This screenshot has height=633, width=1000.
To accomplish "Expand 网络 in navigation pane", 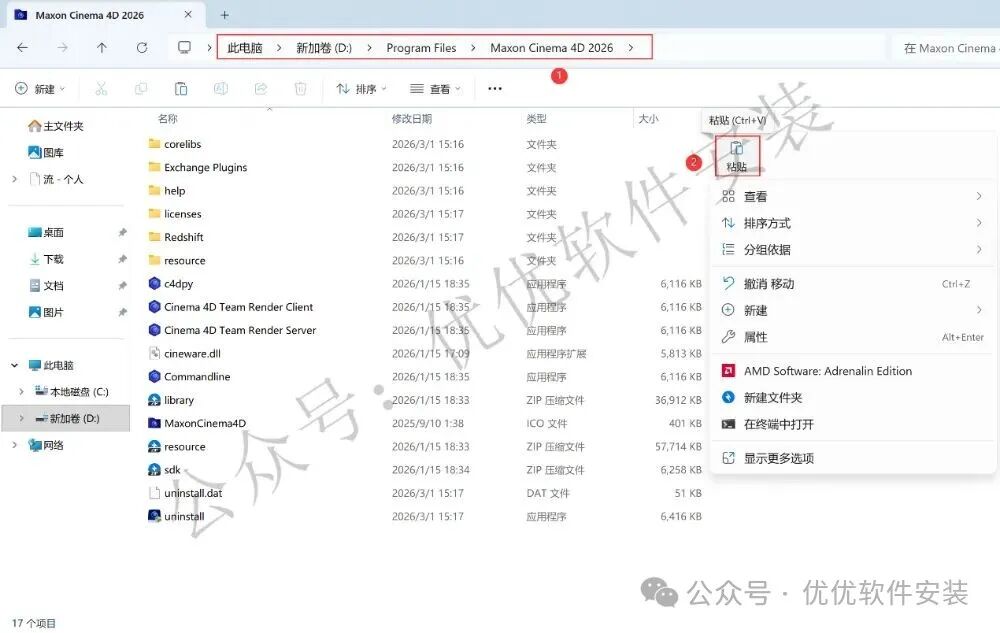I will point(15,445).
